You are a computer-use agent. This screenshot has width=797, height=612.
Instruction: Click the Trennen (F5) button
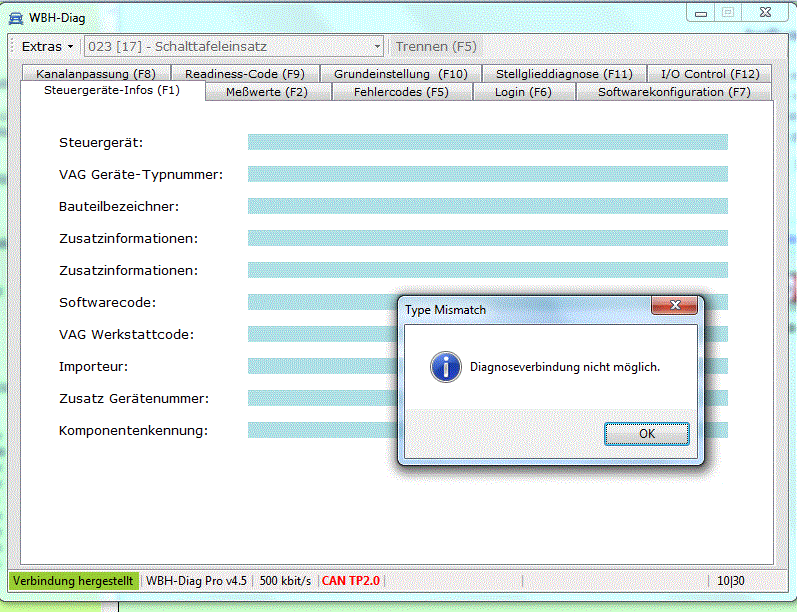point(436,46)
